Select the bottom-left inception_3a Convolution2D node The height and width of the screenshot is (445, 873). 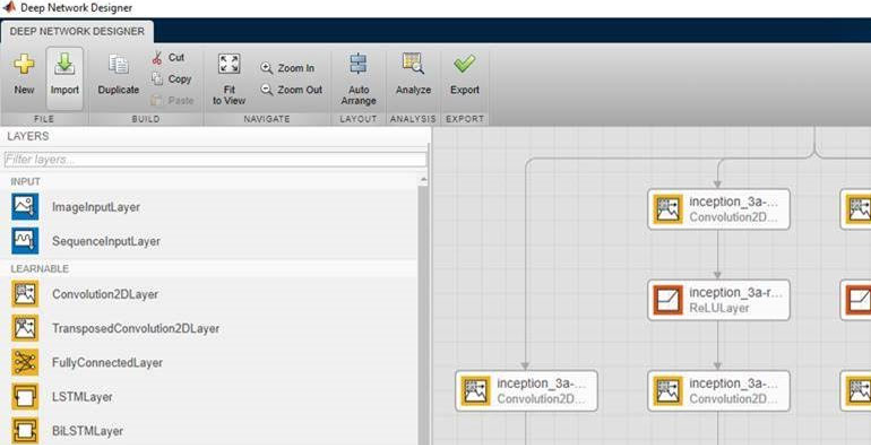[526, 391]
